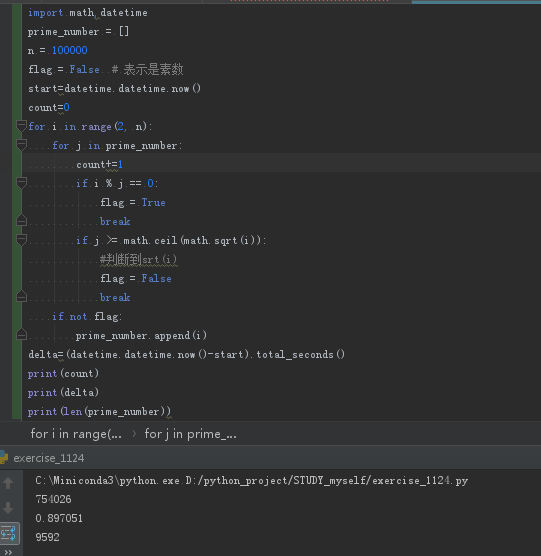Click console output value 9592
The width and height of the screenshot is (541, 556).
point(48,537)
